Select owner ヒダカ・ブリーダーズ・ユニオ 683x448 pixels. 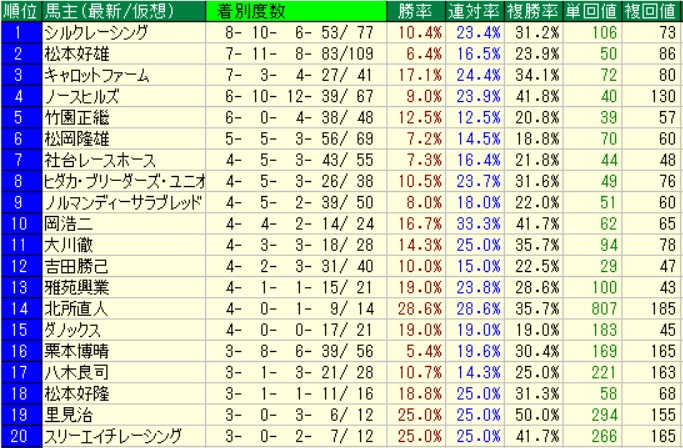click(x=125, y=181)
